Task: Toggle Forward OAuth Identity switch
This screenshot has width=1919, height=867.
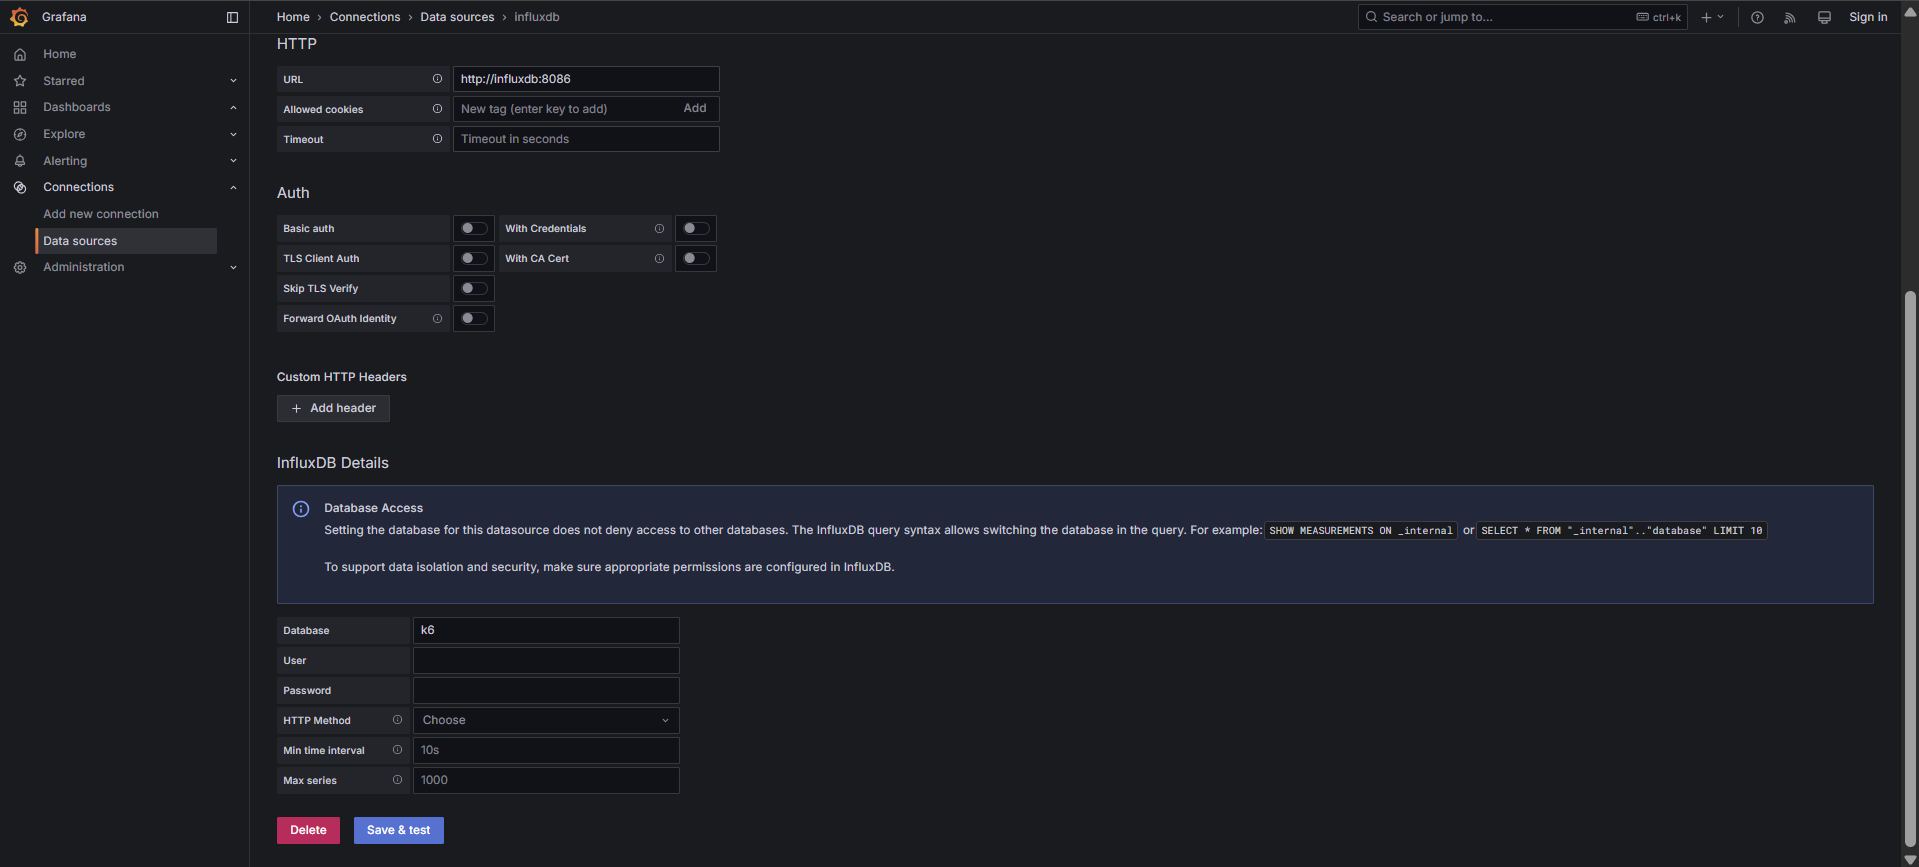Action: [474, 319]
